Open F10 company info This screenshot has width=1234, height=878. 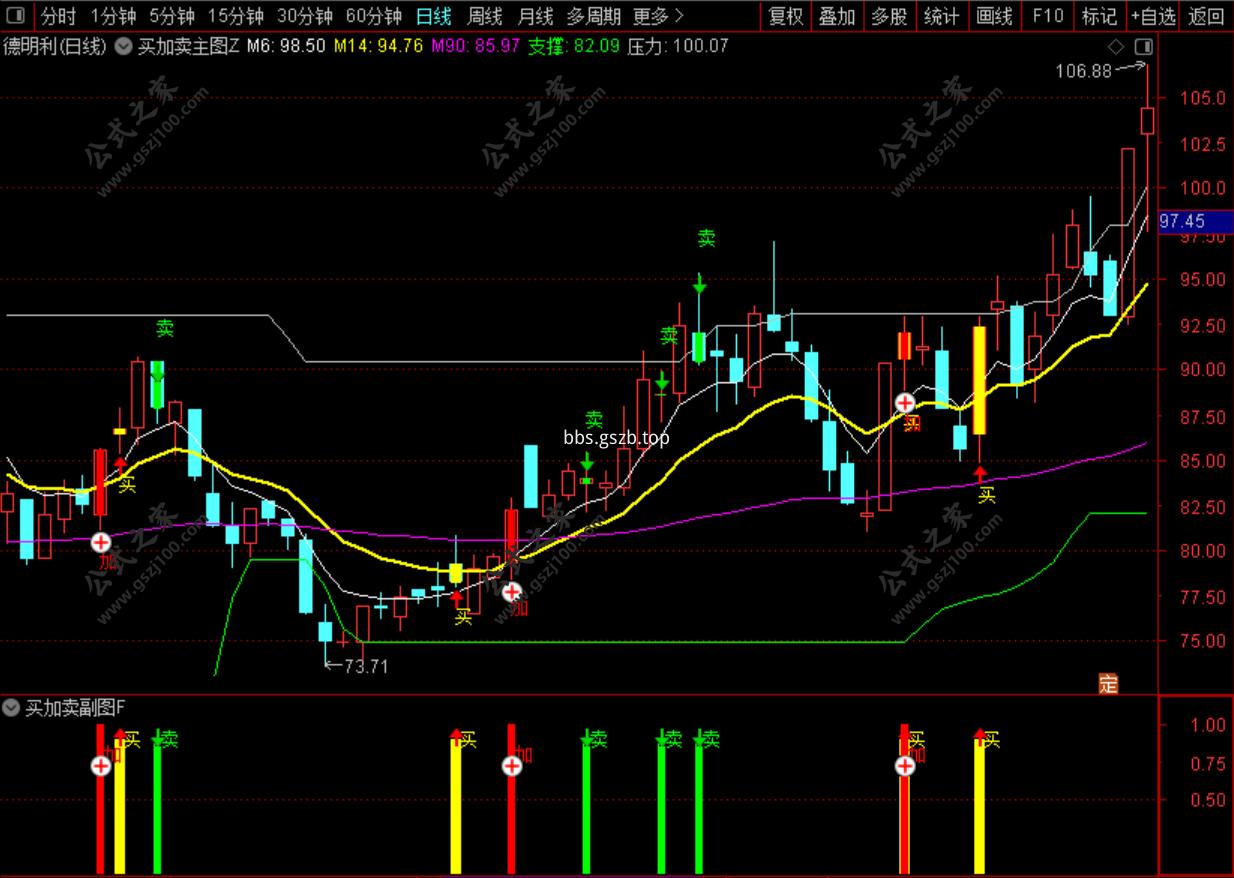[1047, 16]
